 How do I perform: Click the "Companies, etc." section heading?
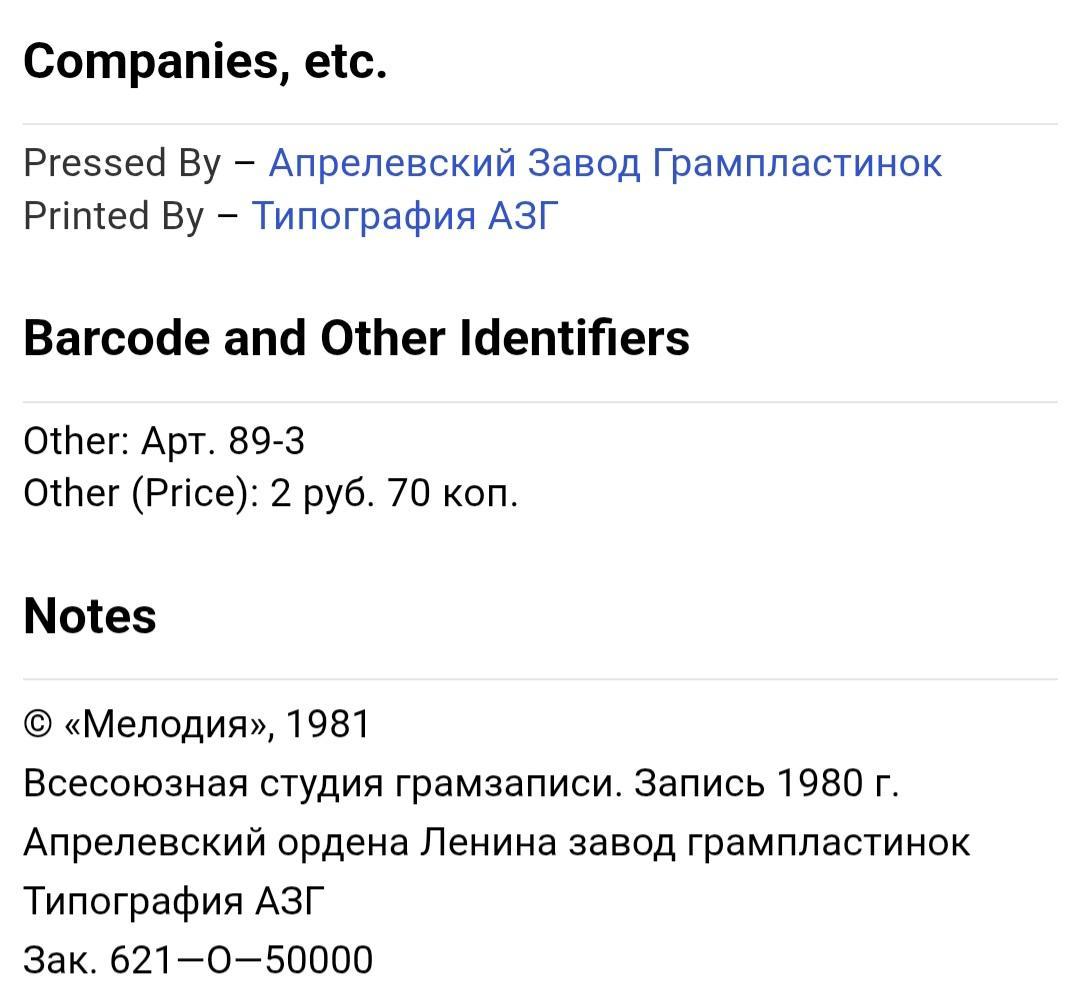[x=205, y=62]
